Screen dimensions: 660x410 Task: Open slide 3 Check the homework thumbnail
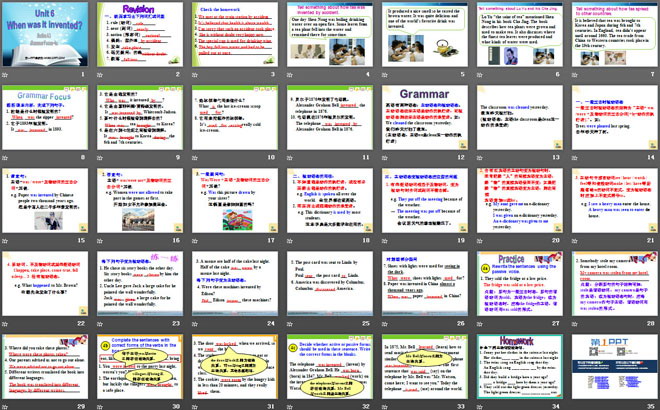(x=235, y=35)
